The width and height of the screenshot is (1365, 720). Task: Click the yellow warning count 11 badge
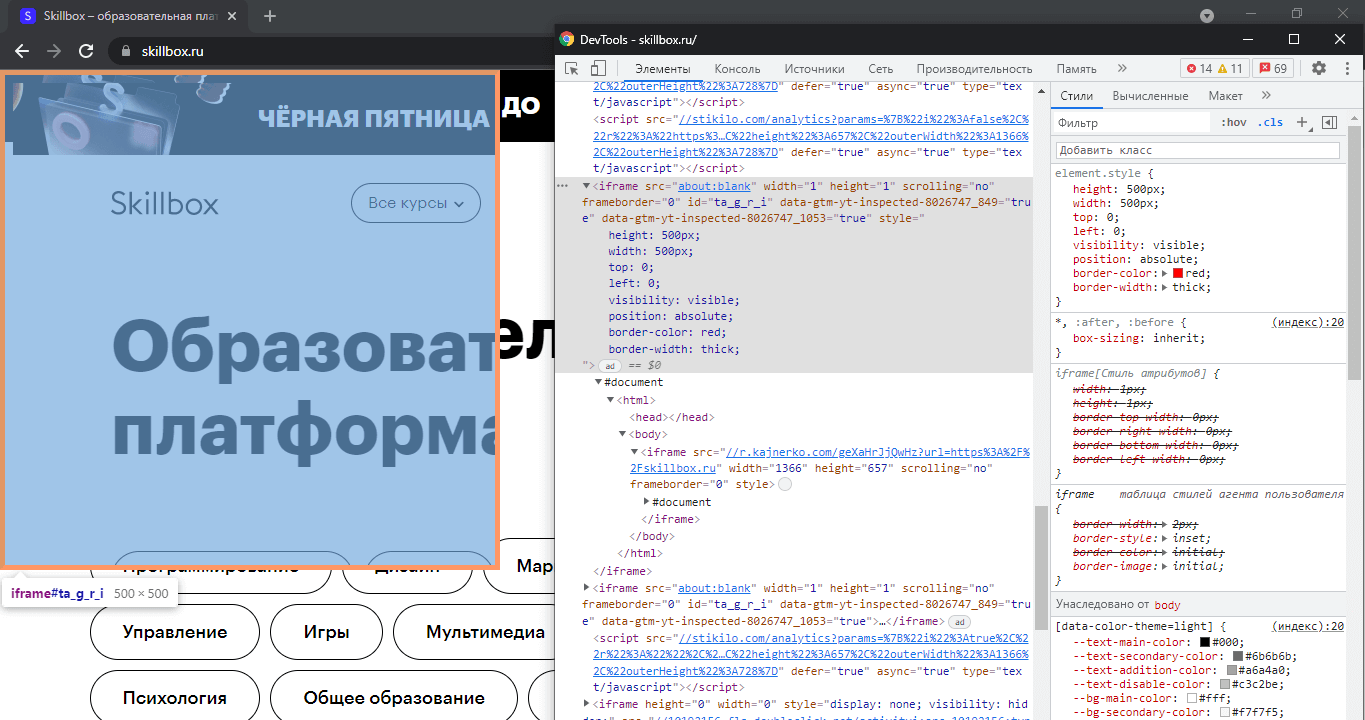coord(1229,68)
